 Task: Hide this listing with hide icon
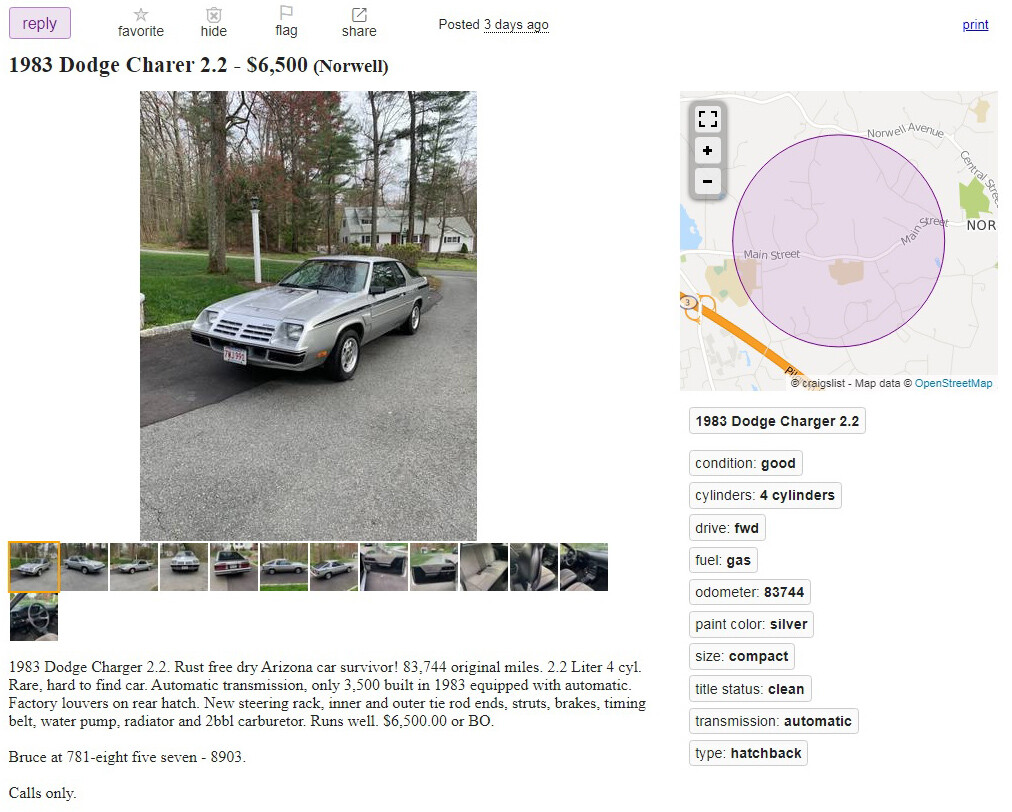[x=214, y=15]
